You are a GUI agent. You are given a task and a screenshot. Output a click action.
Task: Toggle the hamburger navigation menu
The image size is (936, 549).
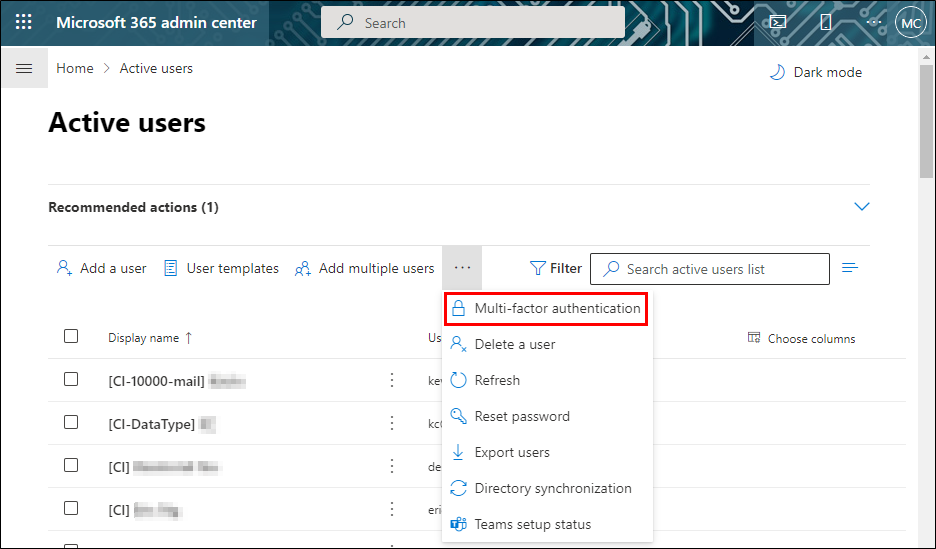pos(24,69)
